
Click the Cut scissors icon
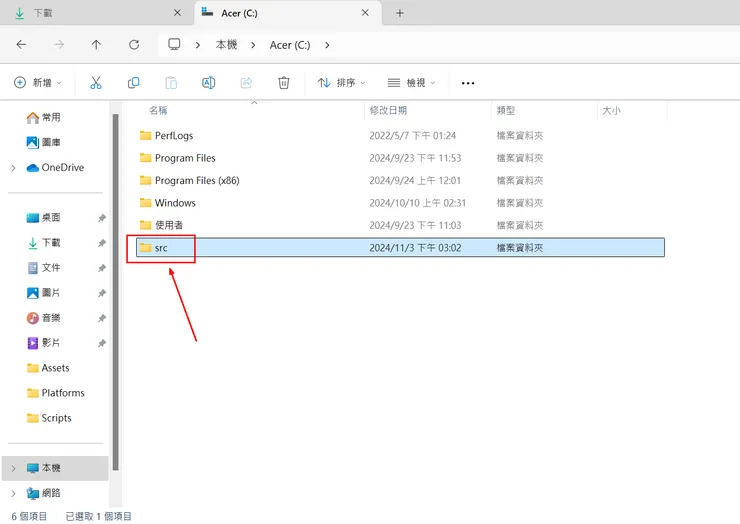pyautogui.click(x=96, y=83)
